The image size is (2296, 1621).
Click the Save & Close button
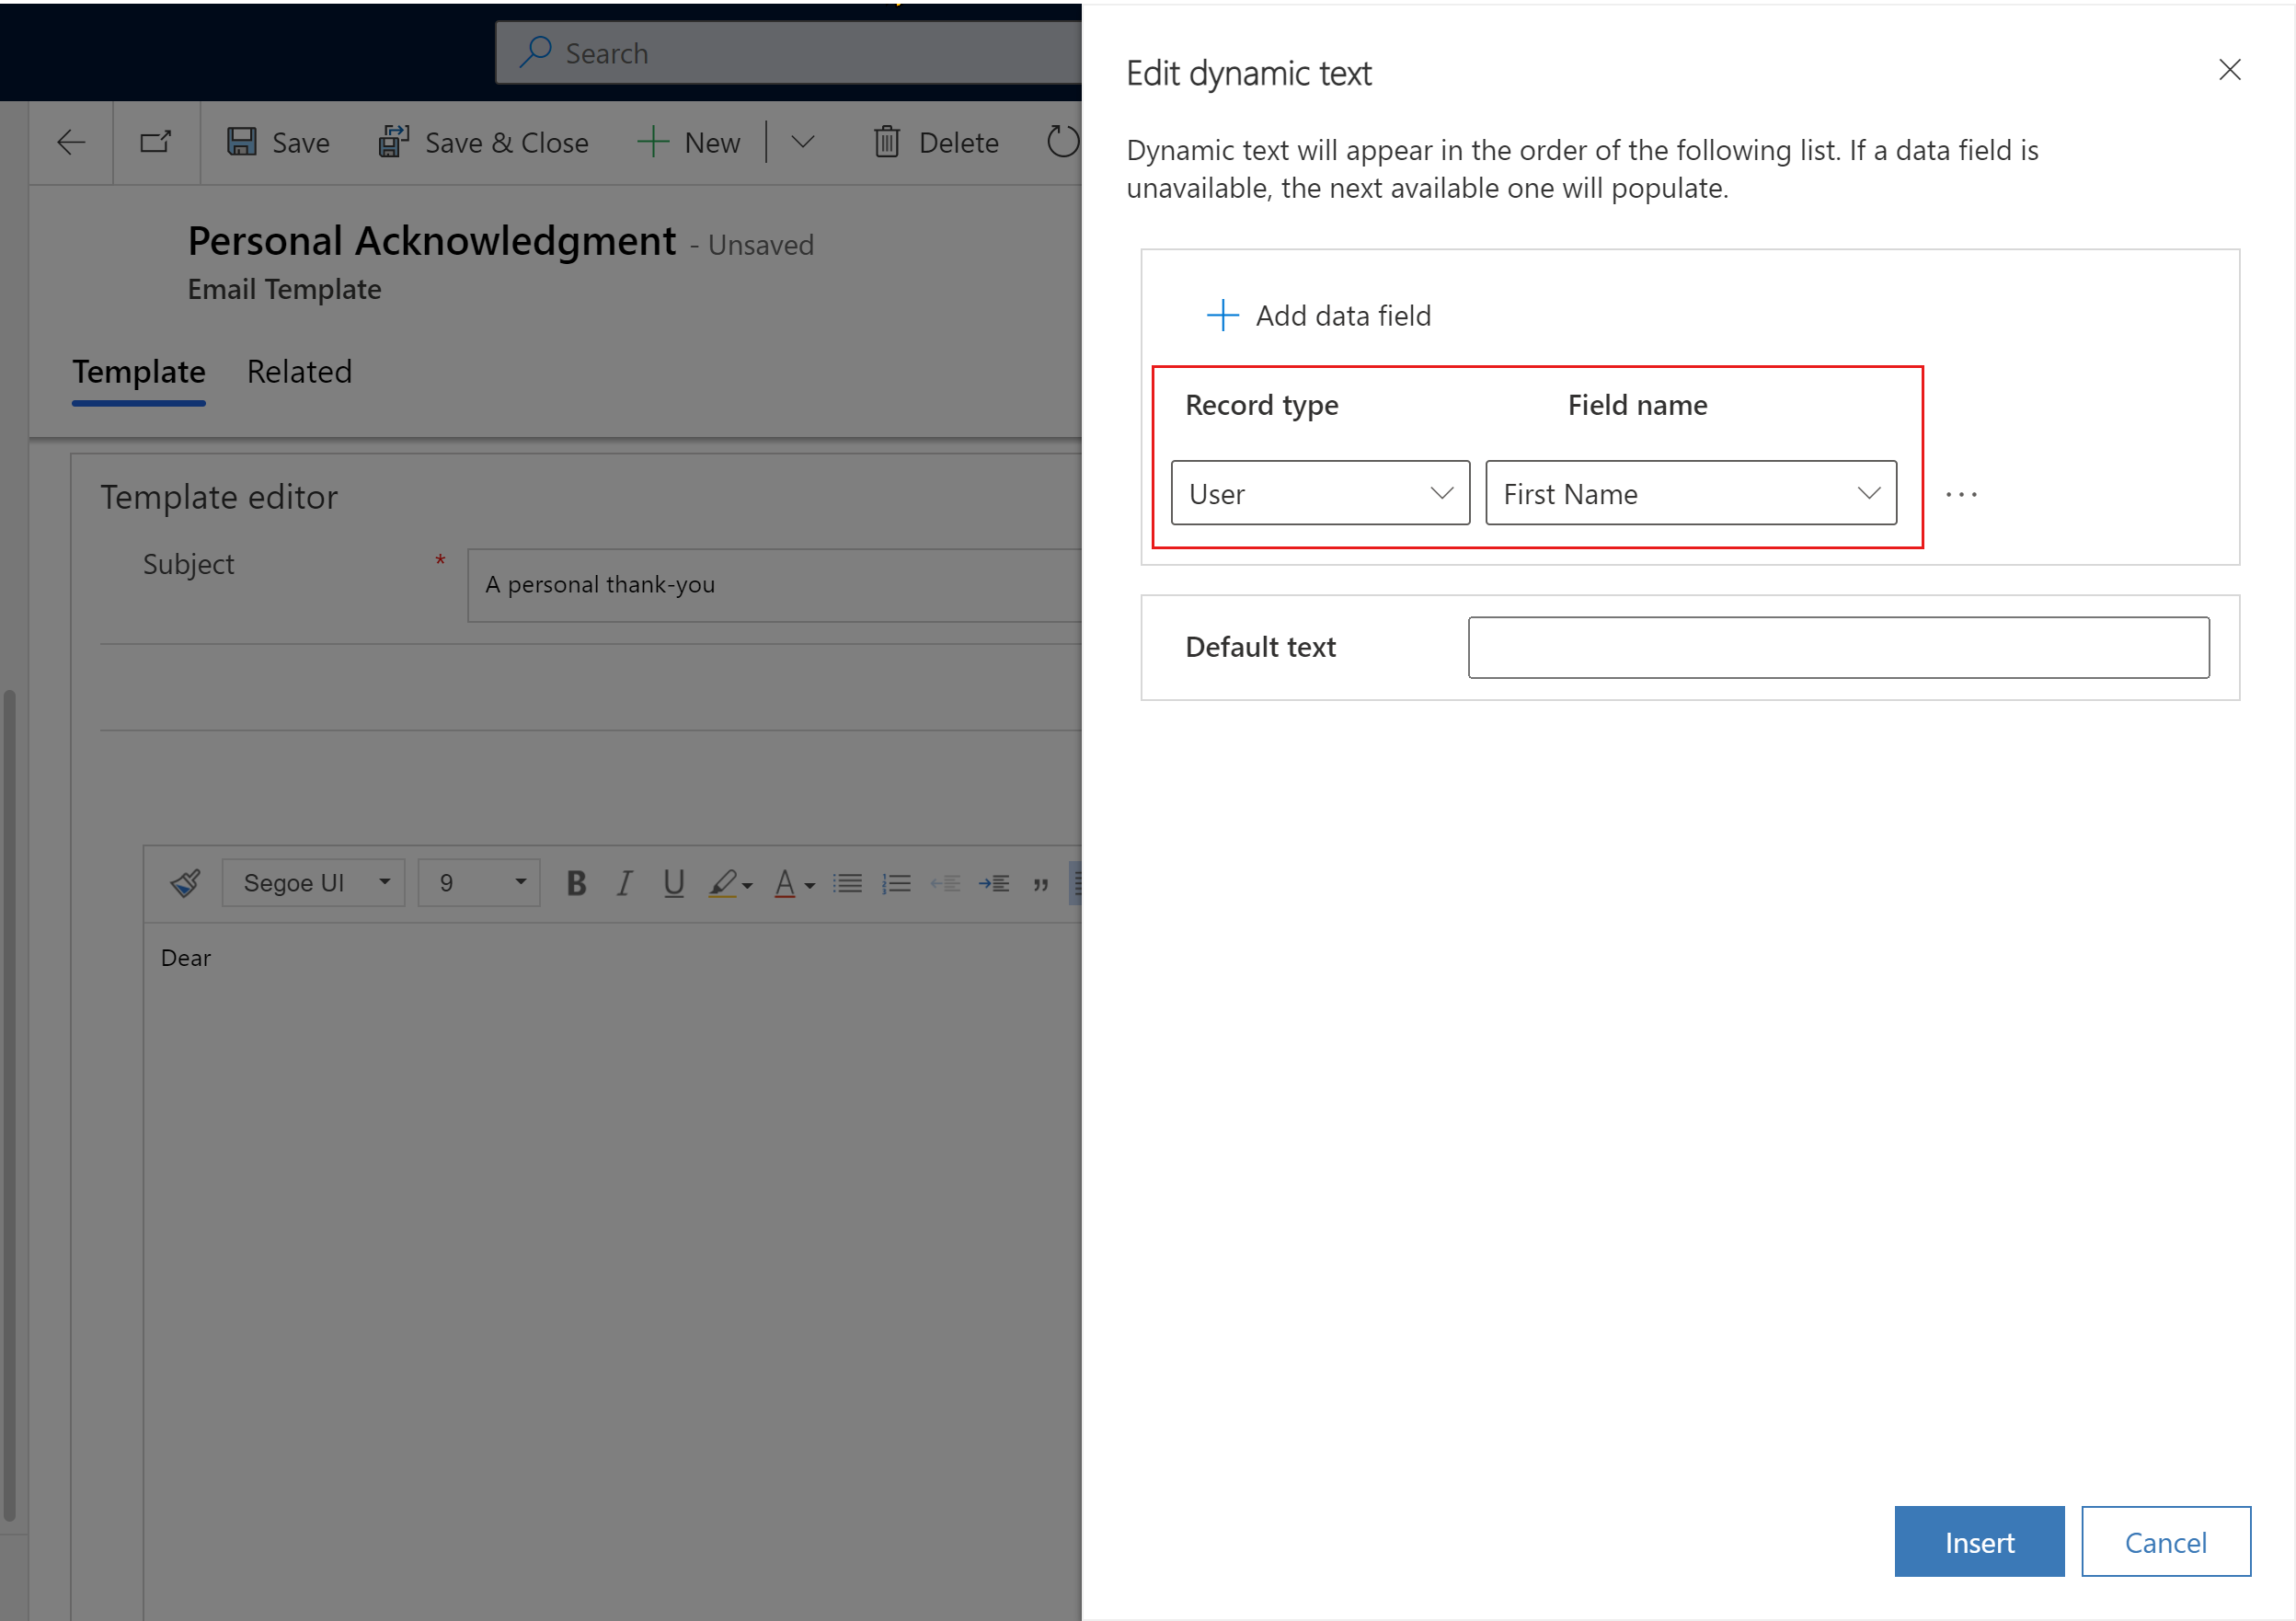(x=482, y=142)
